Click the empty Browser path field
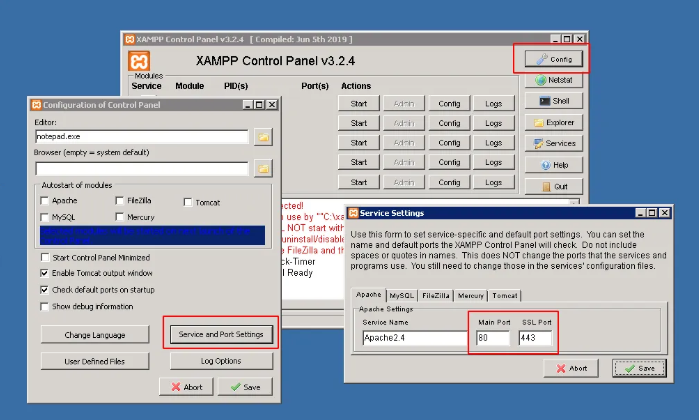 142,169
